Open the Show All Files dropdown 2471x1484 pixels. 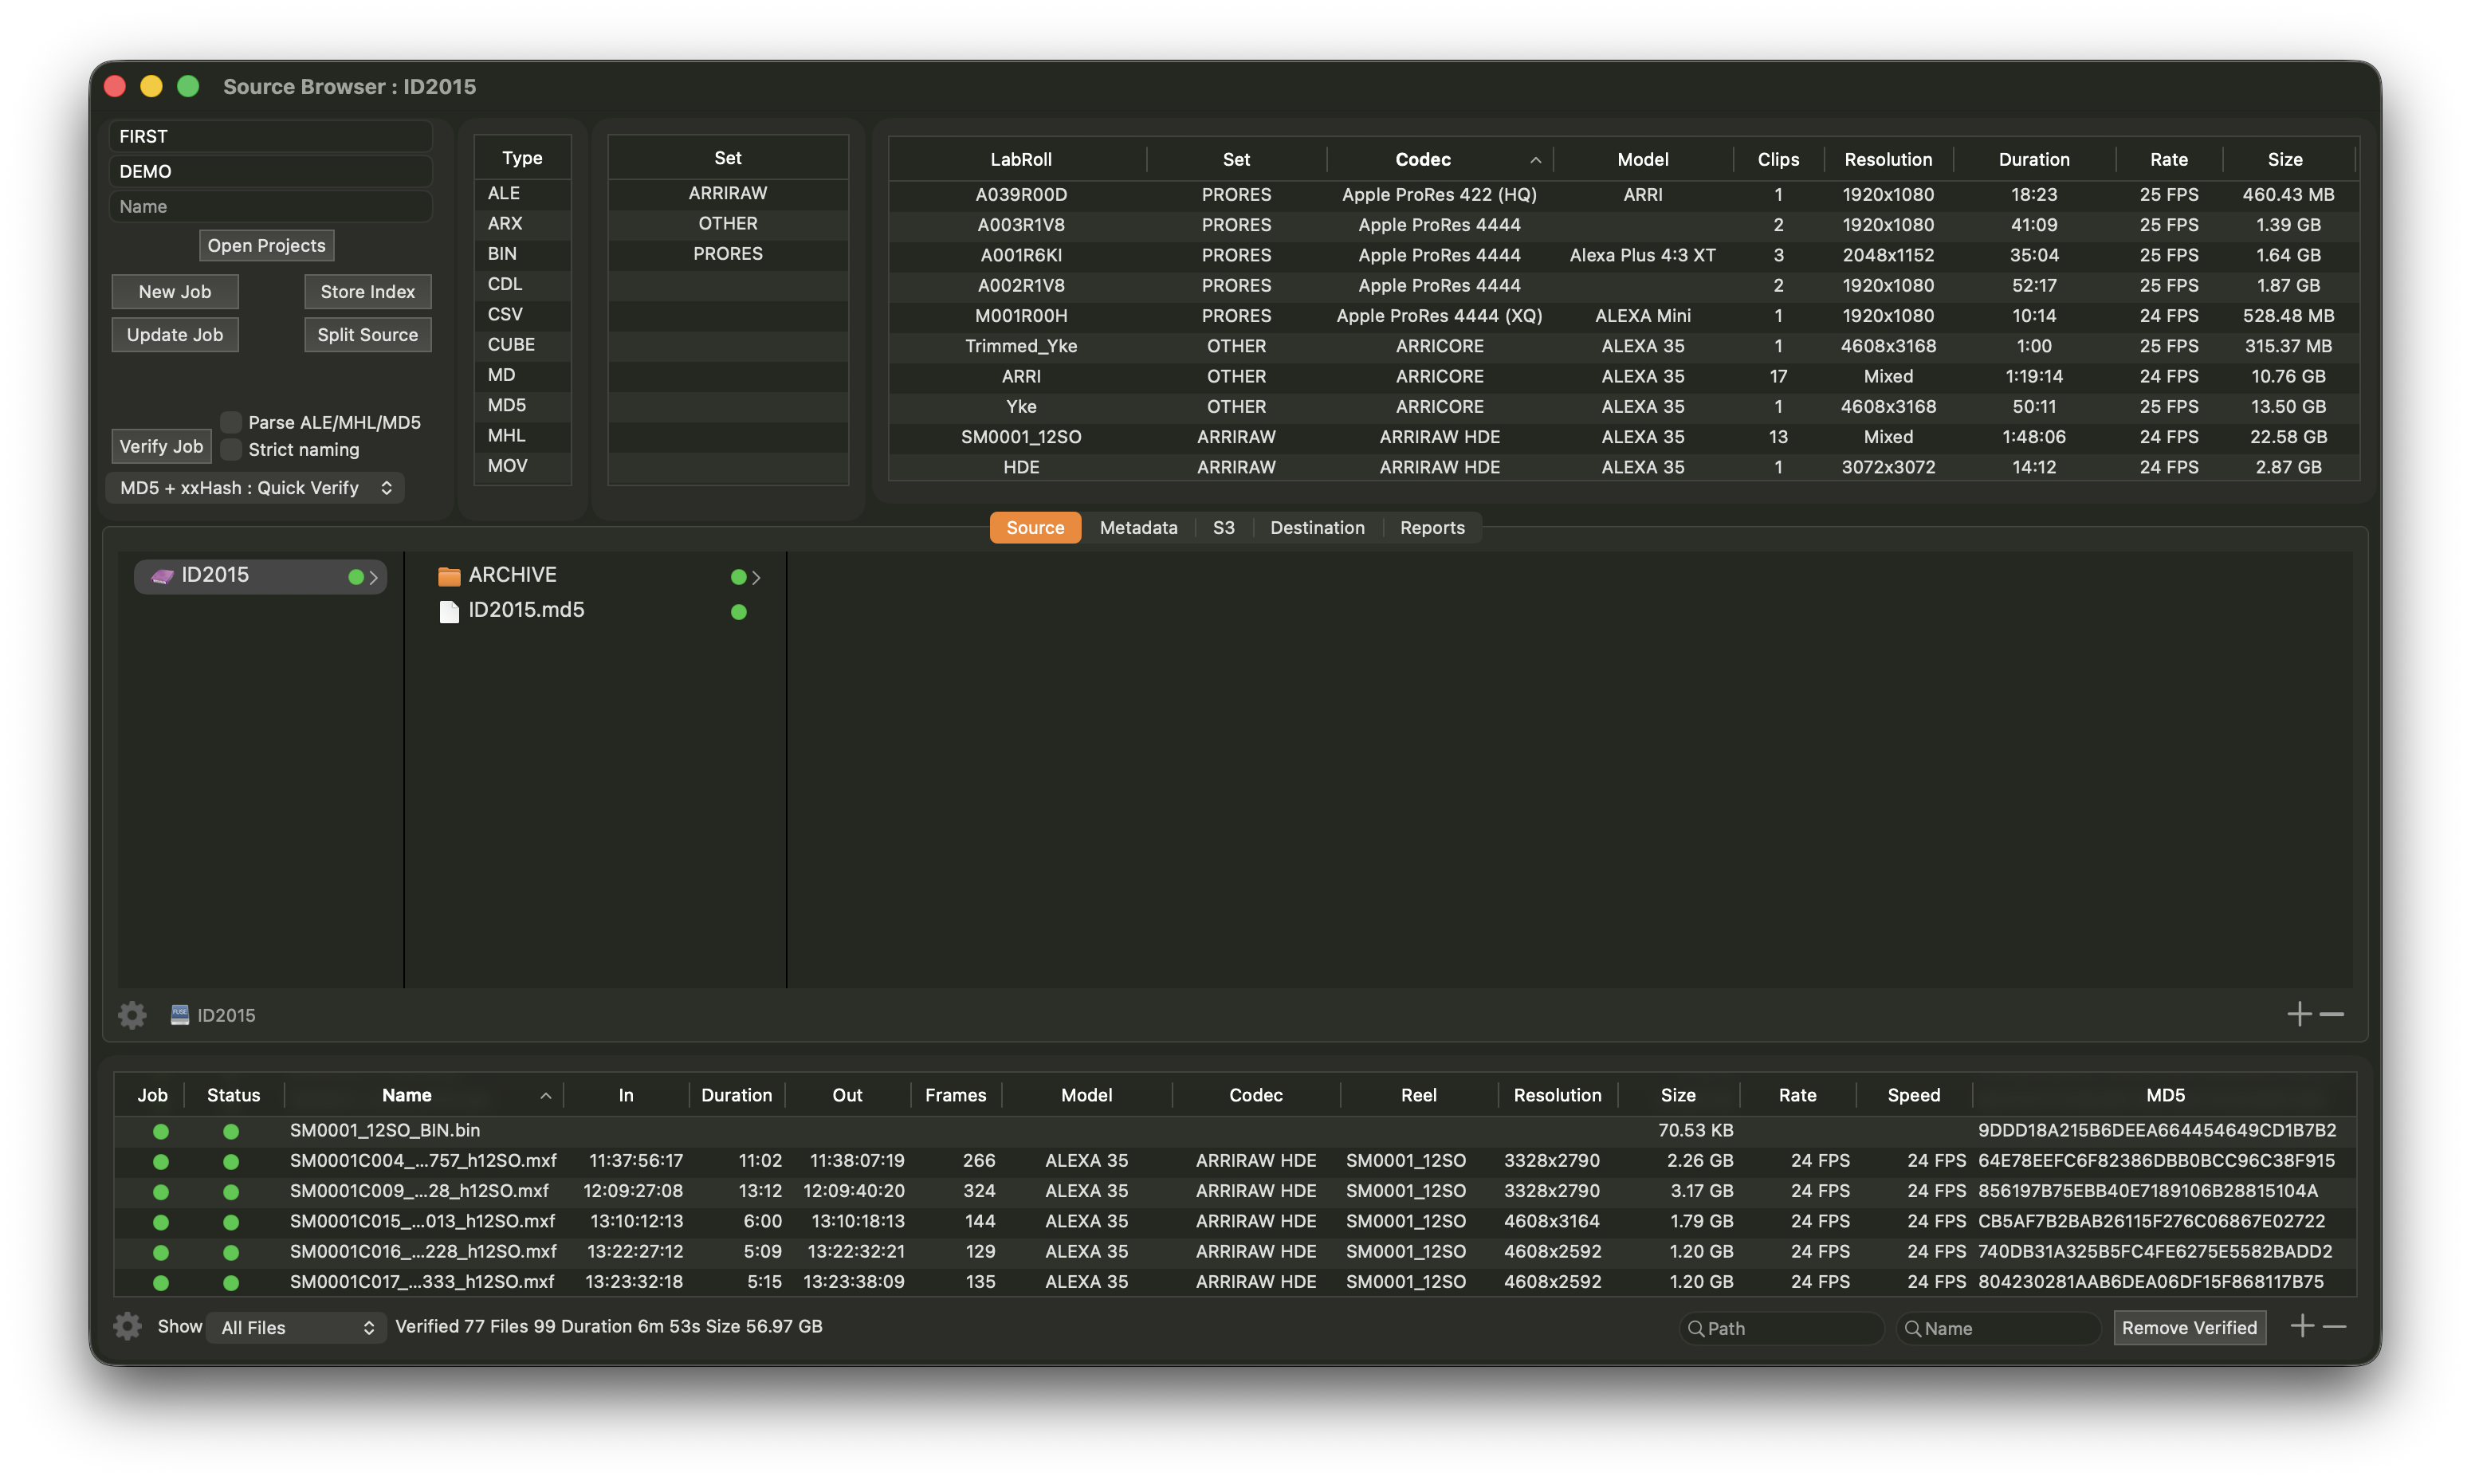coord(296,1327)
